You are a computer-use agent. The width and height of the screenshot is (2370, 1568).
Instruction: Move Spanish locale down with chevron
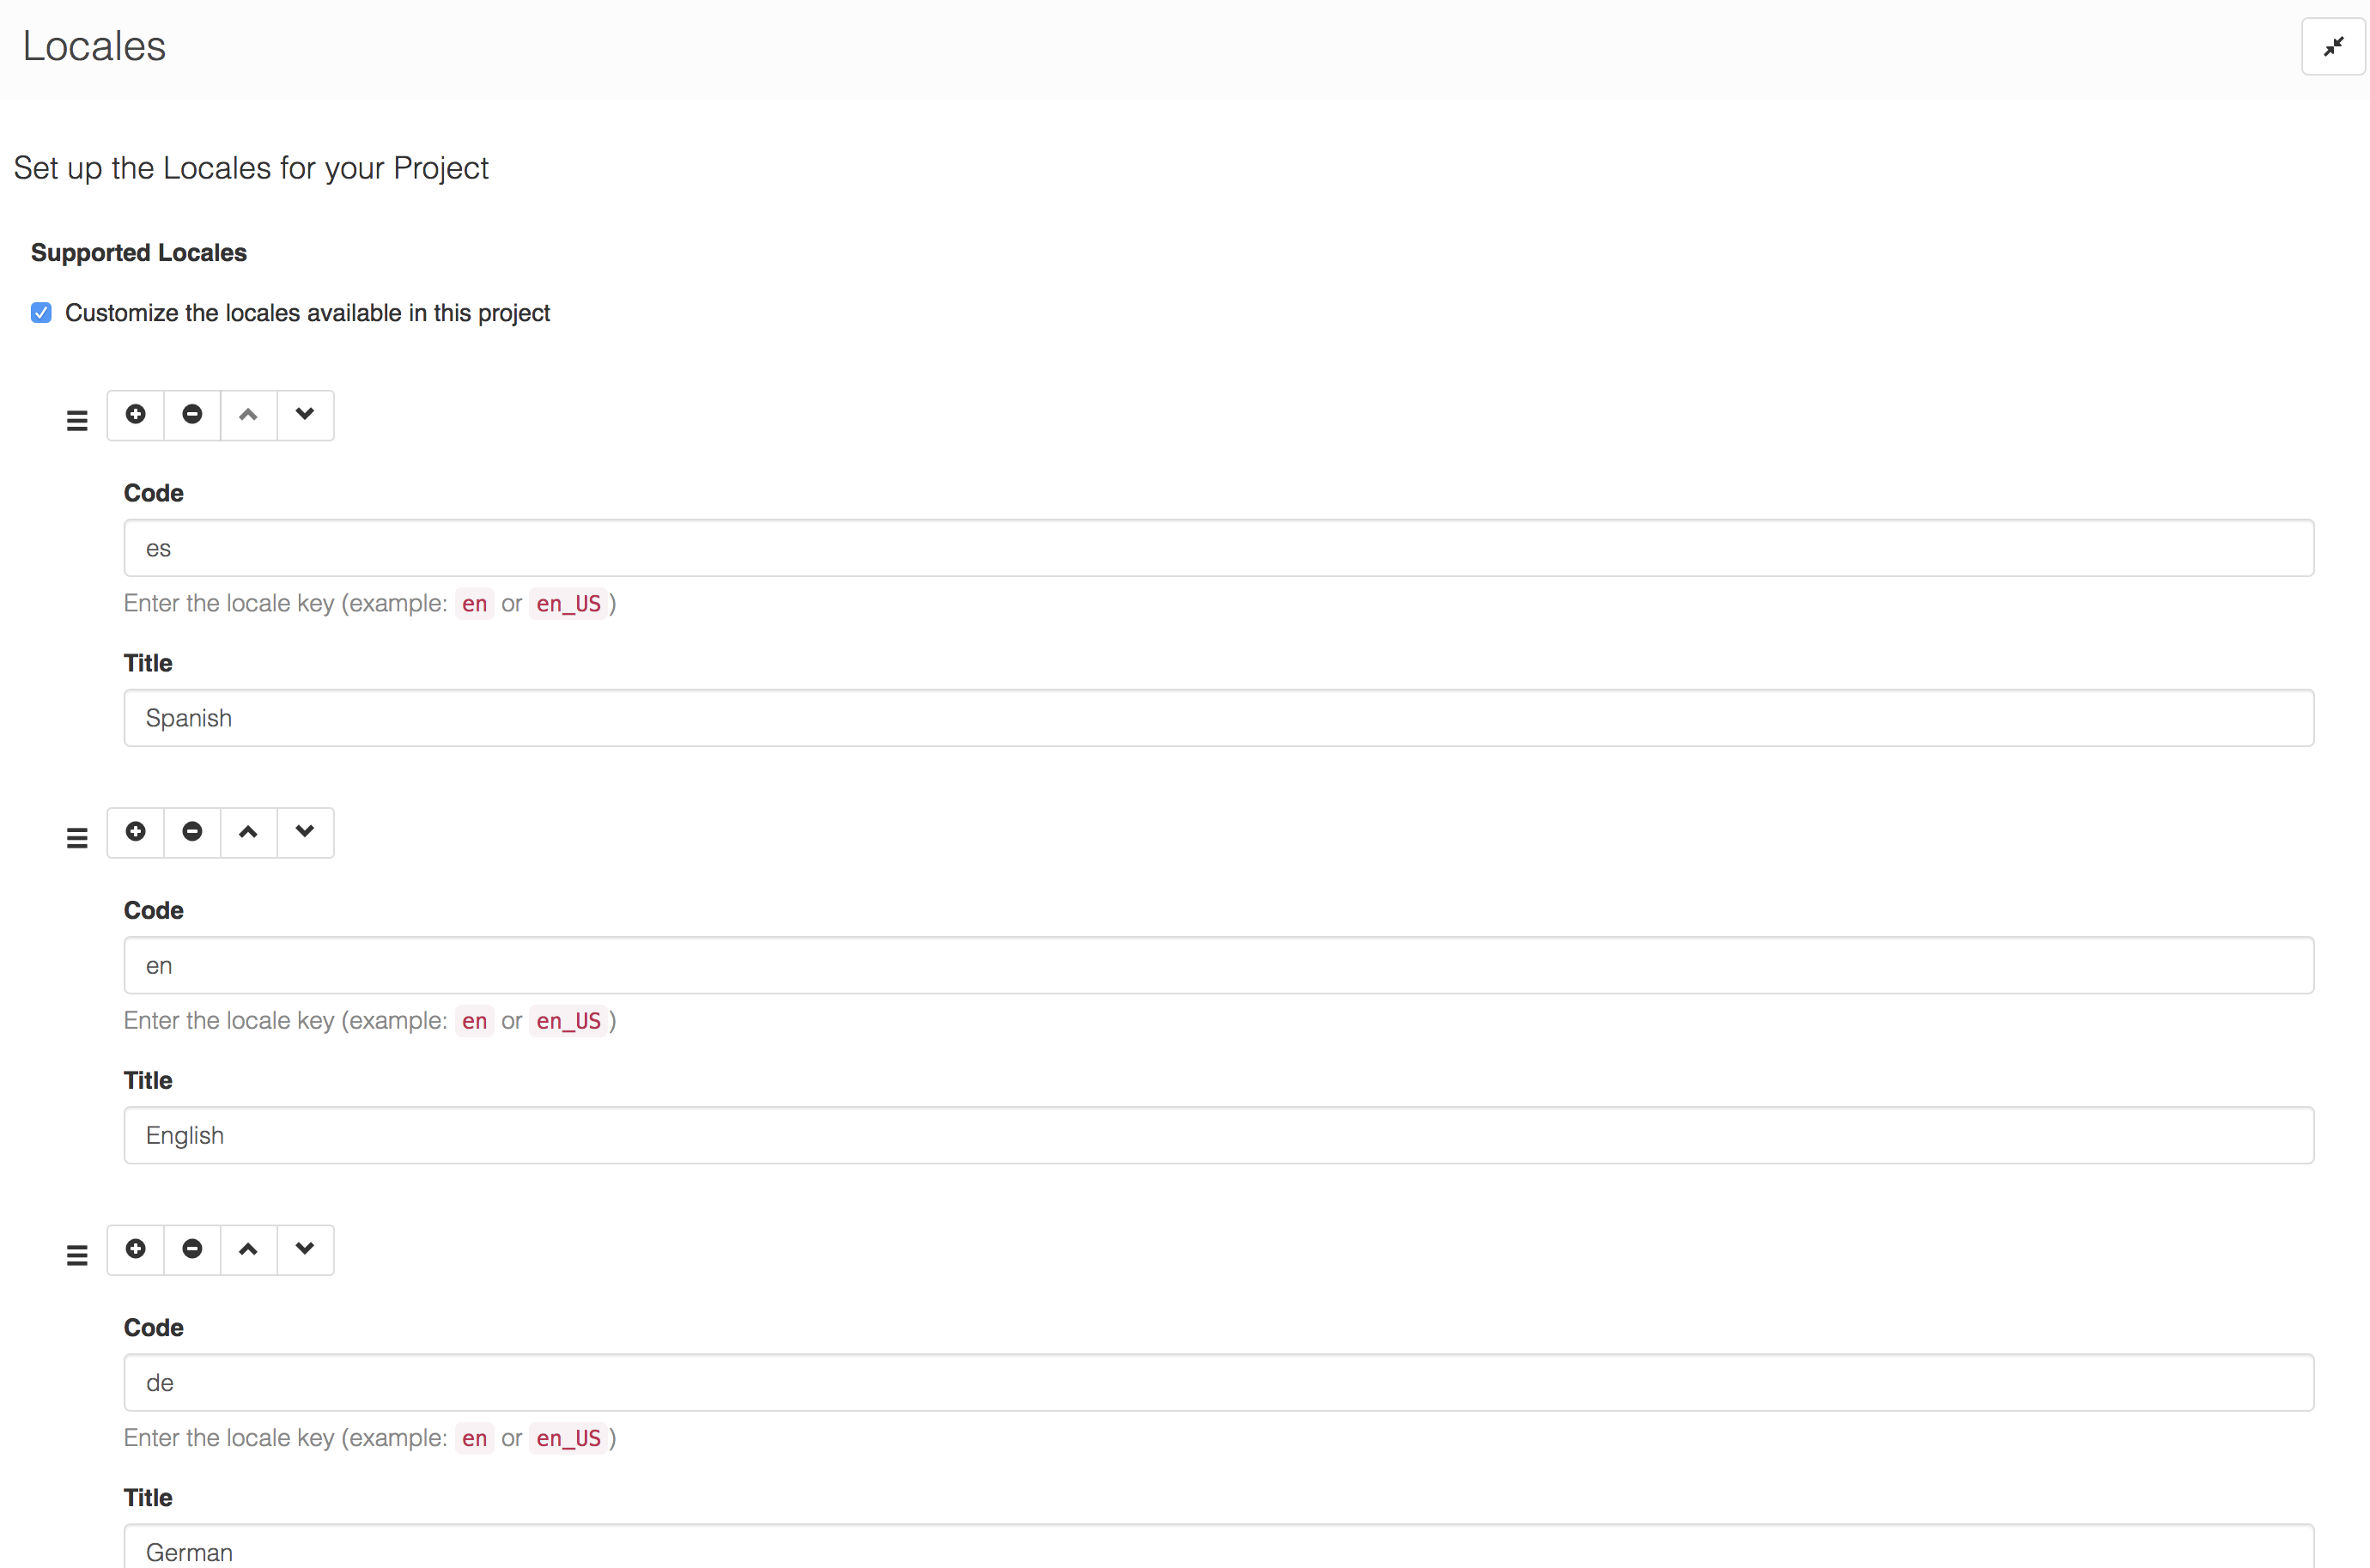pos(305,414)
